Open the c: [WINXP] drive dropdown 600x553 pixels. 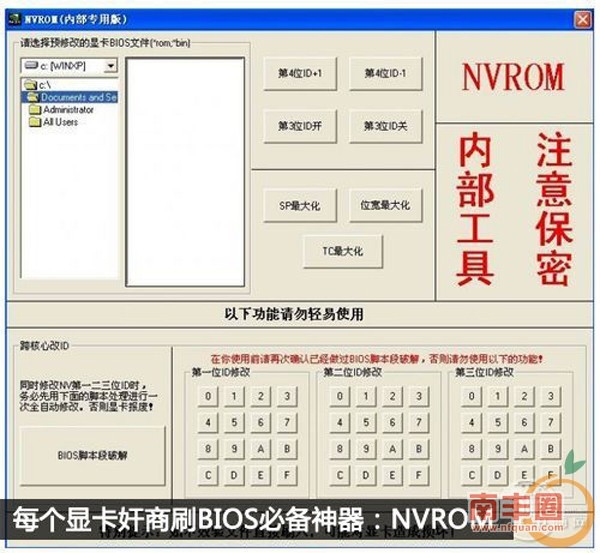click(109, 65)
